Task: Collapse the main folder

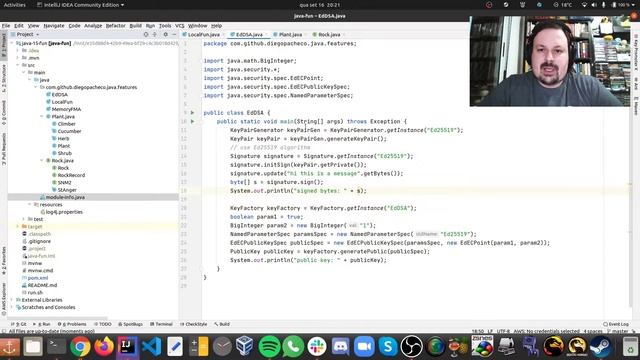Action: point(24,73)
